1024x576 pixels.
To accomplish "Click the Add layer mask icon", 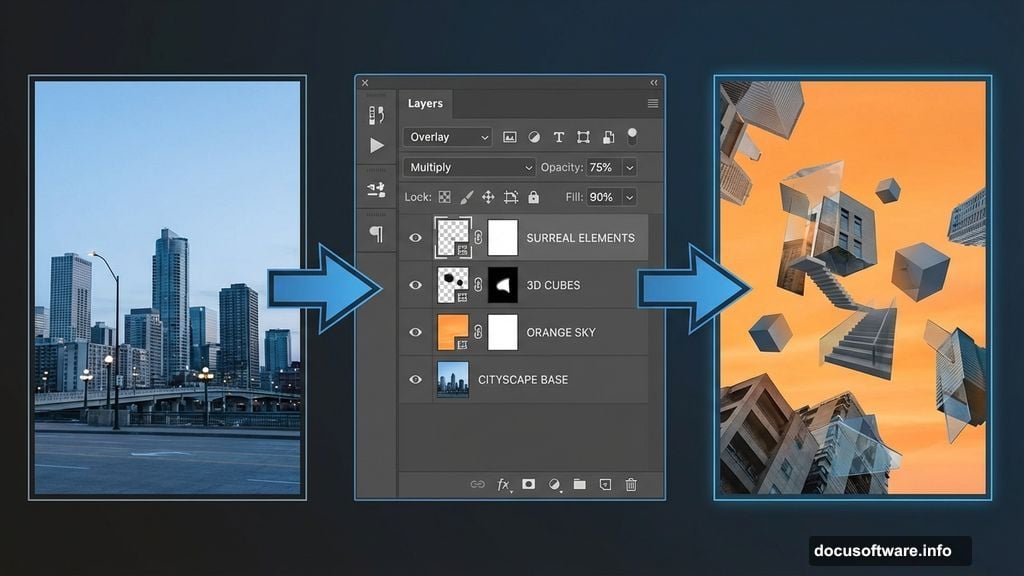I will click(x=528, y=484).
